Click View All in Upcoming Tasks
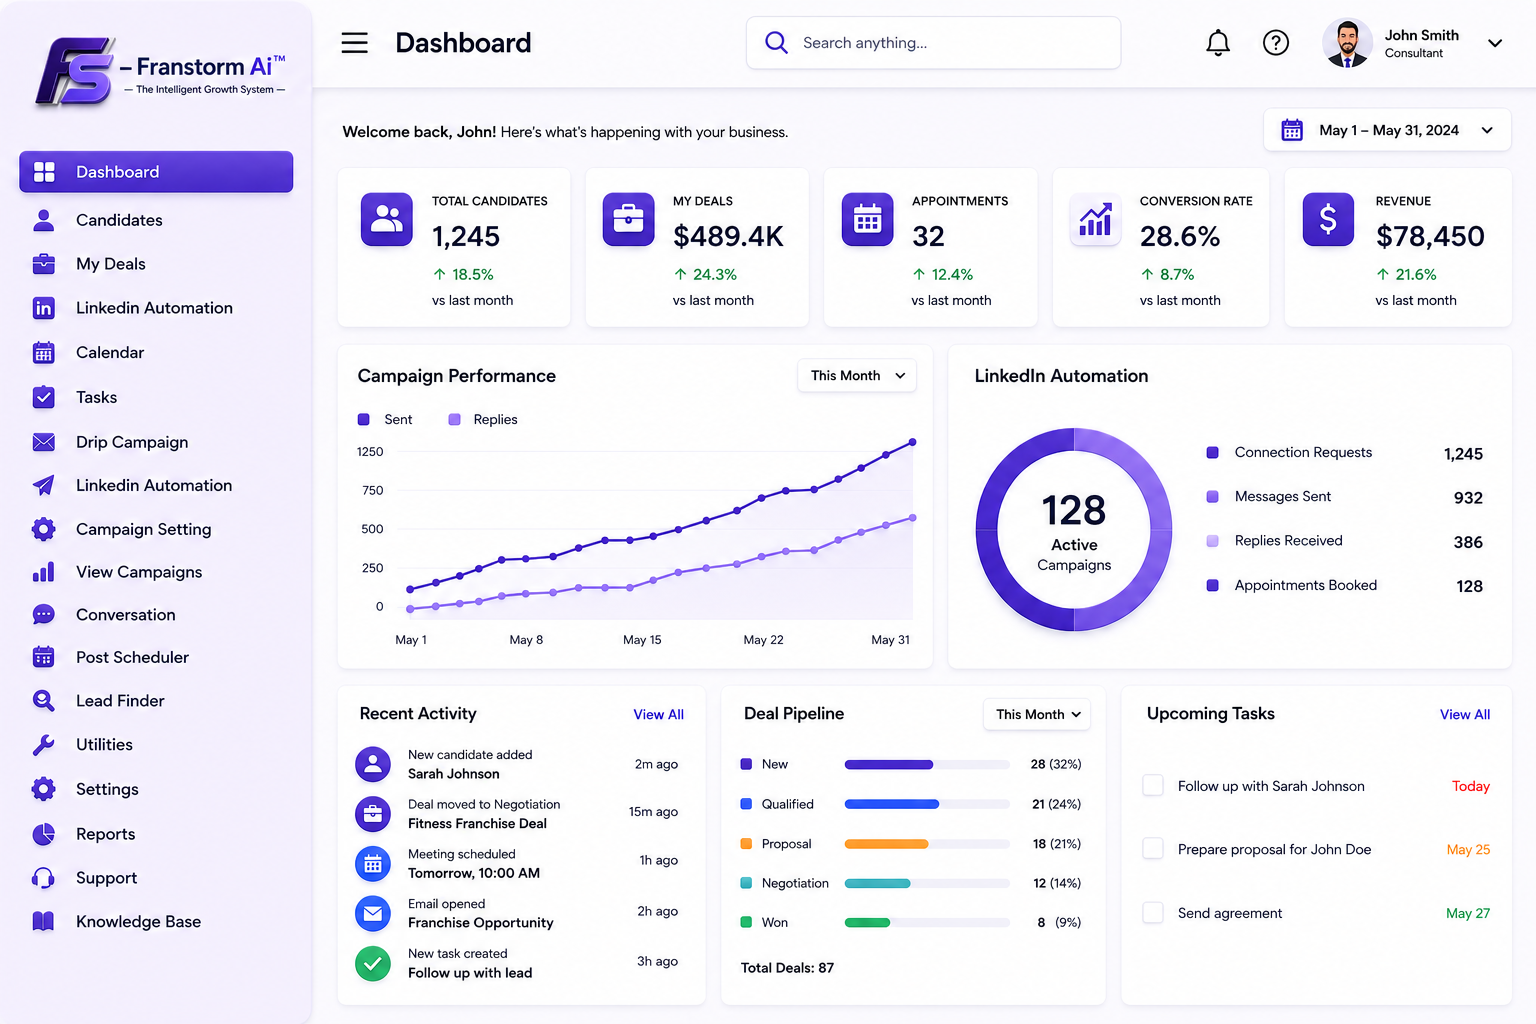Viewport: 1536px width, 1024px height. click(1465, 714)
